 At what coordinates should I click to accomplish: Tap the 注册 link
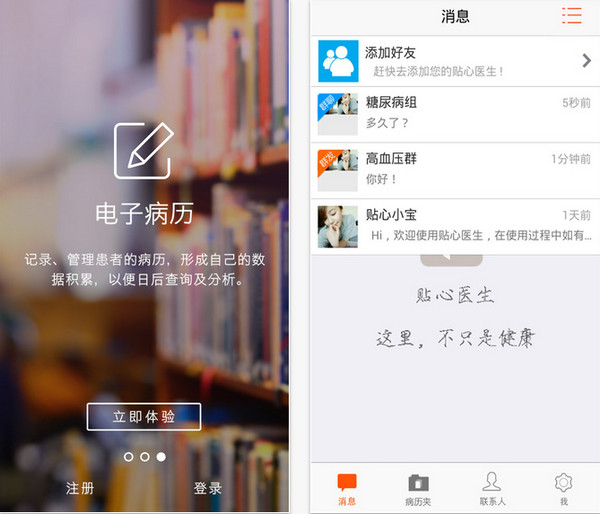point(80,488)
